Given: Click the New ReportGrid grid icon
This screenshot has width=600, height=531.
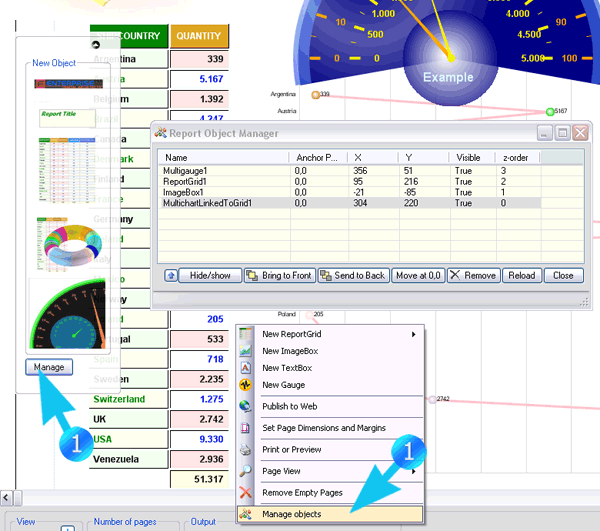Looking at the screenshot, I should (245, 334).
